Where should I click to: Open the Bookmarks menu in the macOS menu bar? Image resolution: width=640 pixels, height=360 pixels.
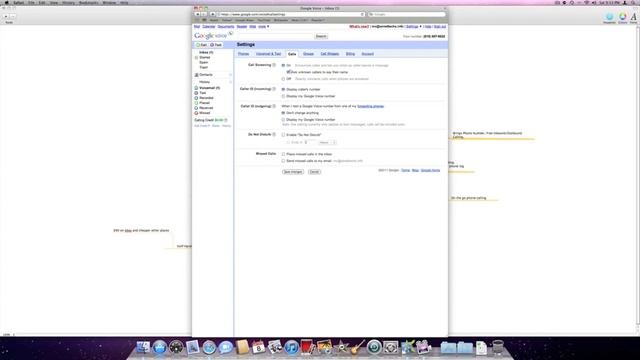[x=88, y=2]
